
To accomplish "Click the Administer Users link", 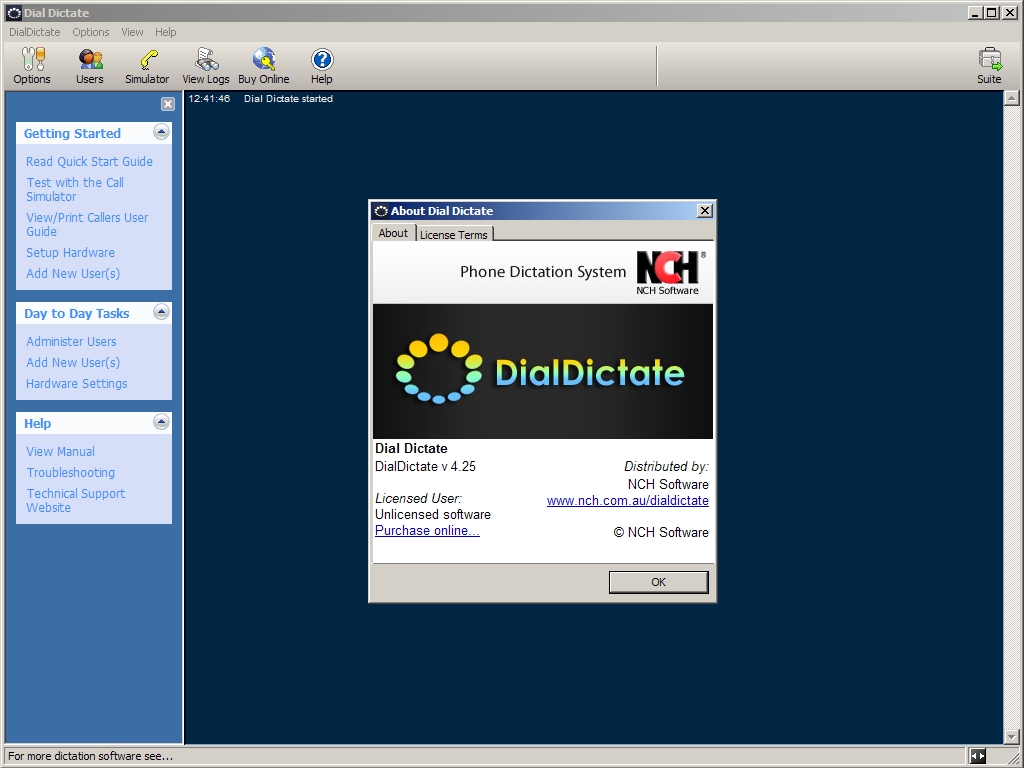I will coord(71,342).
